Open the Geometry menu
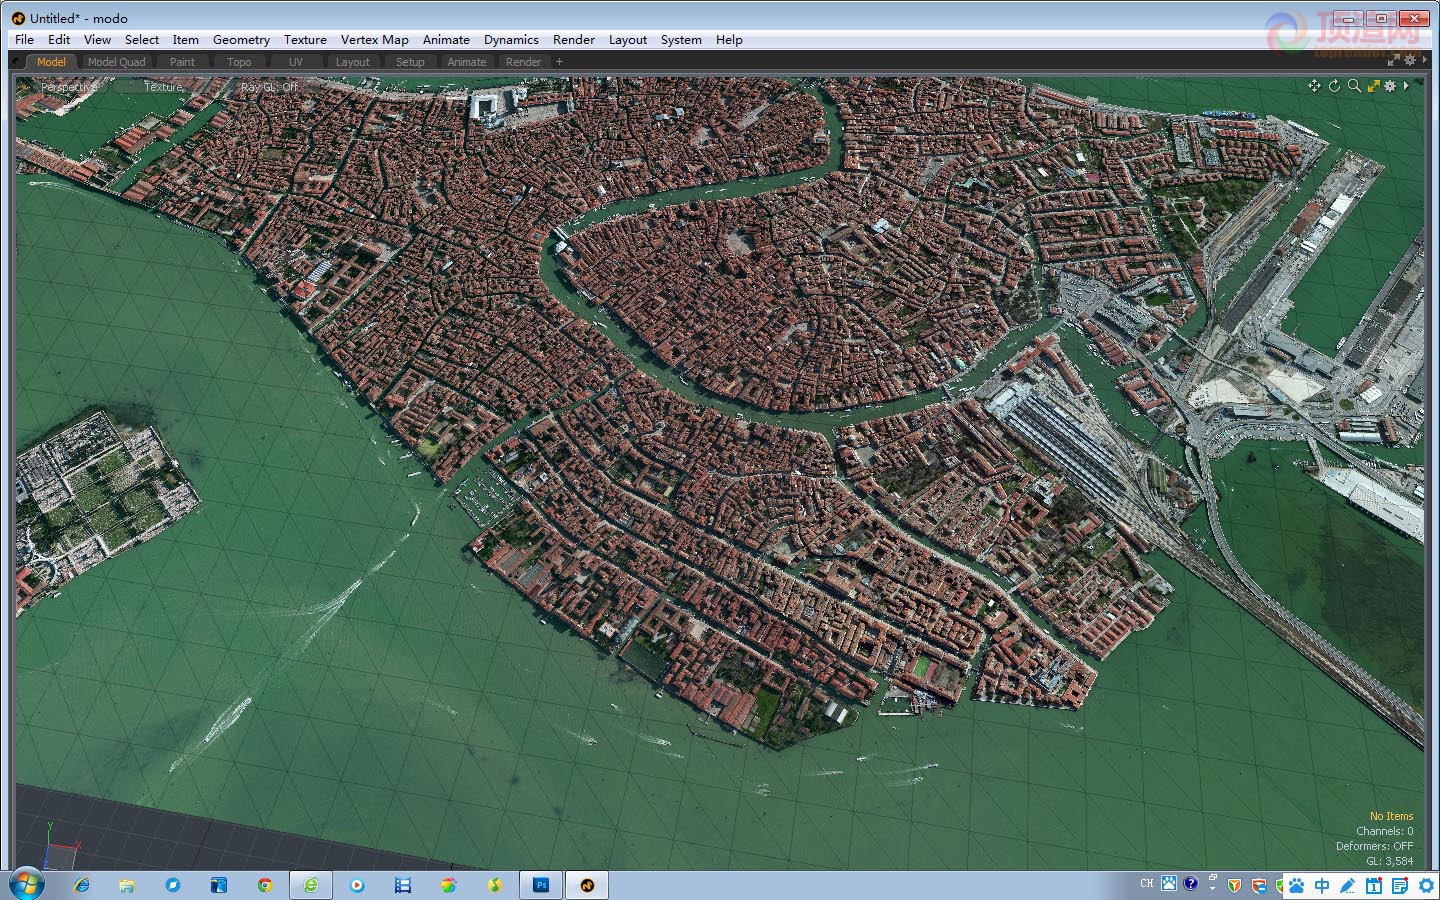Viewport: 1440px width, 900px height. click(241, 40)
